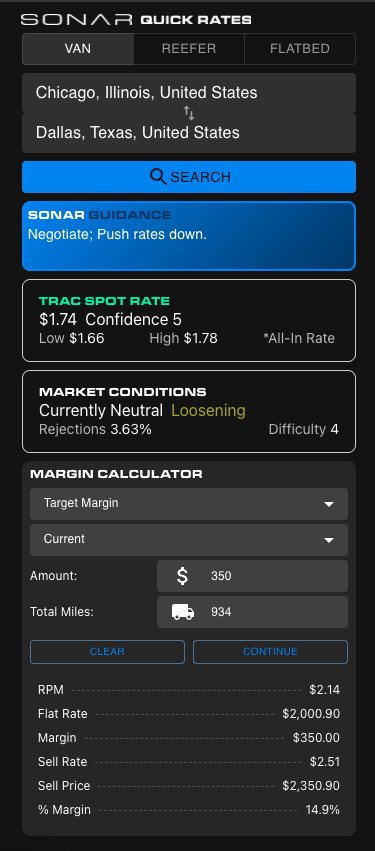Open the Current dropdown arrow

[x=328, y=540]
